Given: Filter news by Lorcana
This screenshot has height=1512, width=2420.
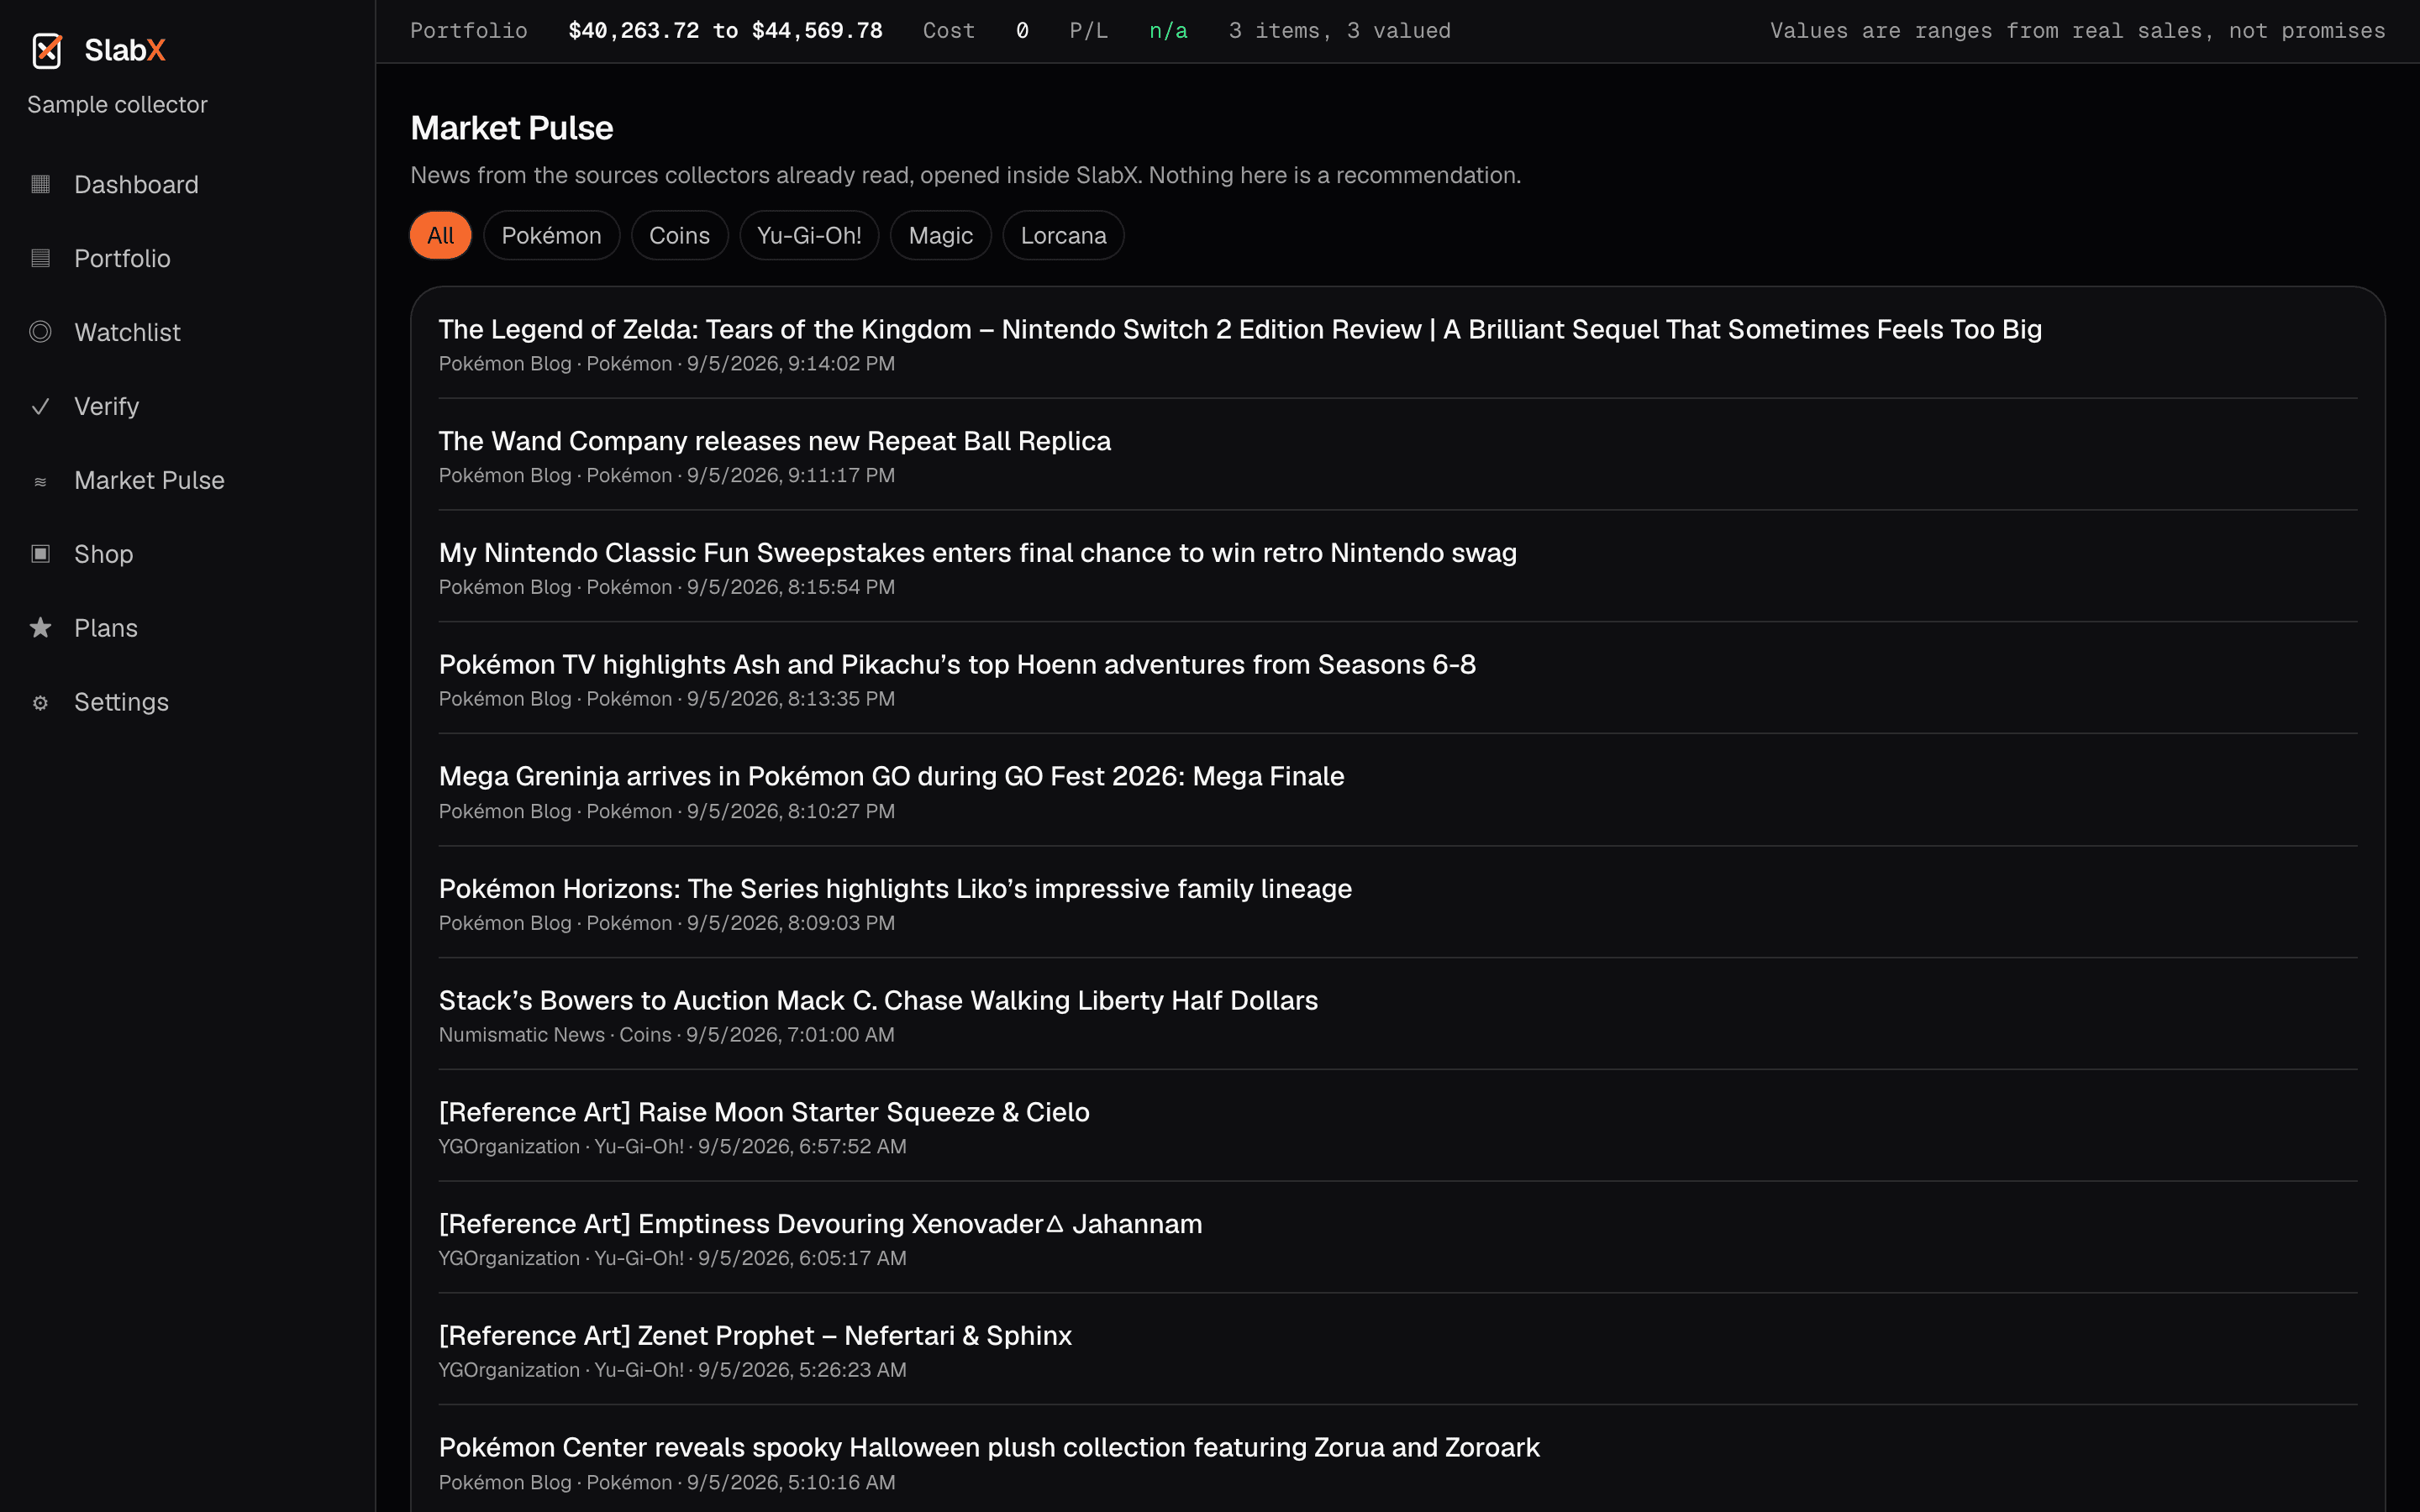Looking at the screenshot, I should (x=1063, y=235).
